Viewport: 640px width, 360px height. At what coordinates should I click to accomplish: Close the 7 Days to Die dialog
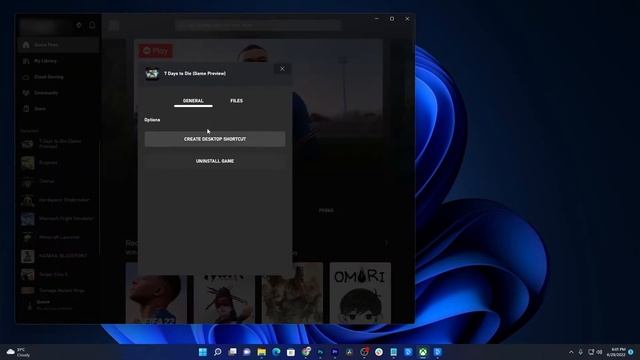(282, 69)
